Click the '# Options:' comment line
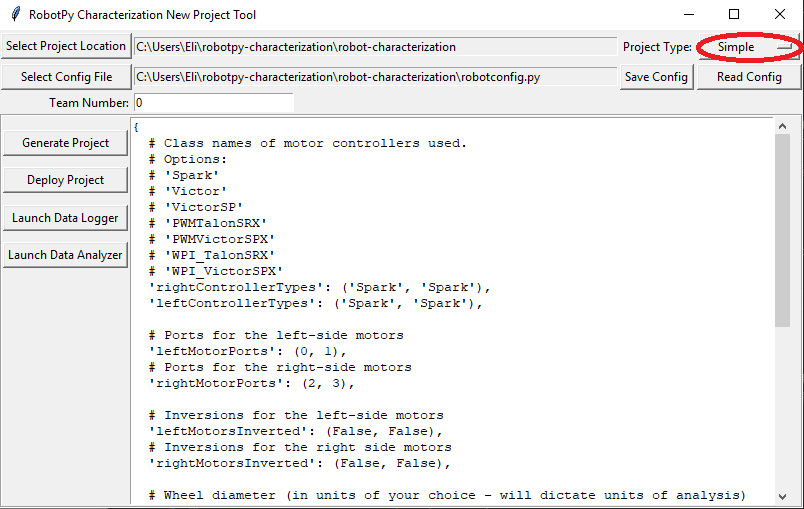Image resolution: width=804 pixels, height=509 pixels. 188,159
